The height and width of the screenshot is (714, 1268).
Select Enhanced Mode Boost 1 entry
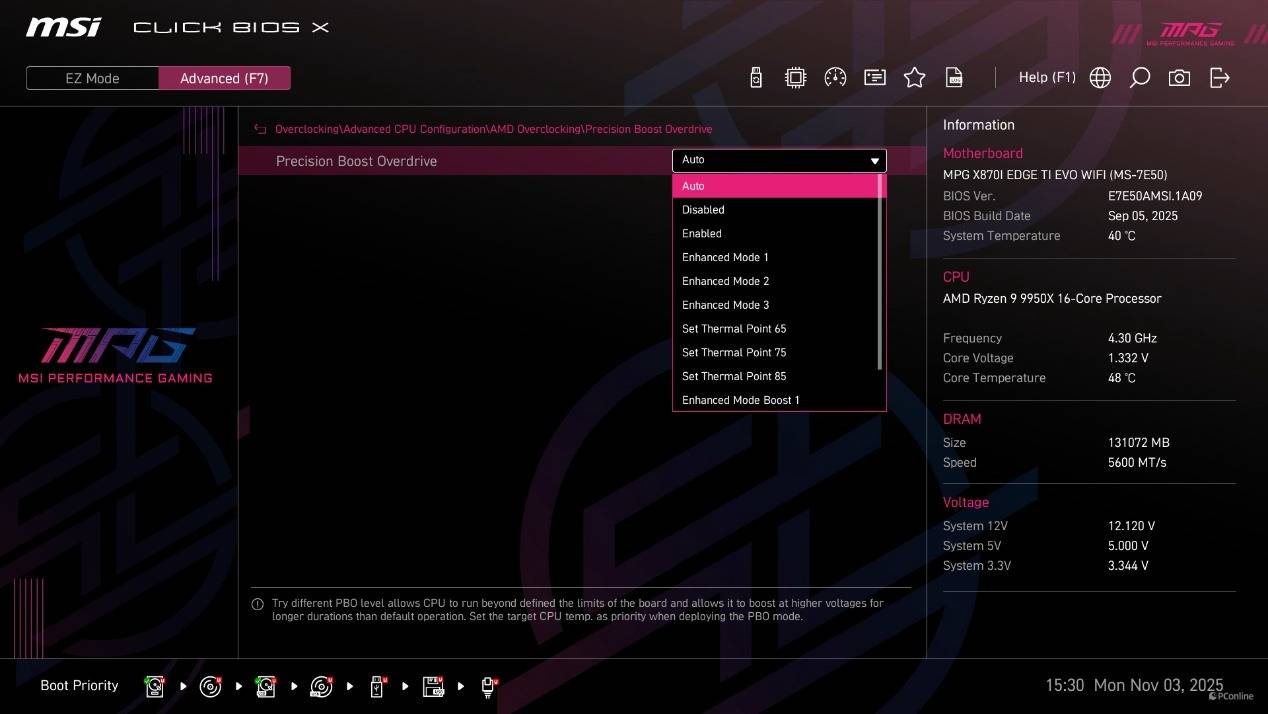click(740, 400)
